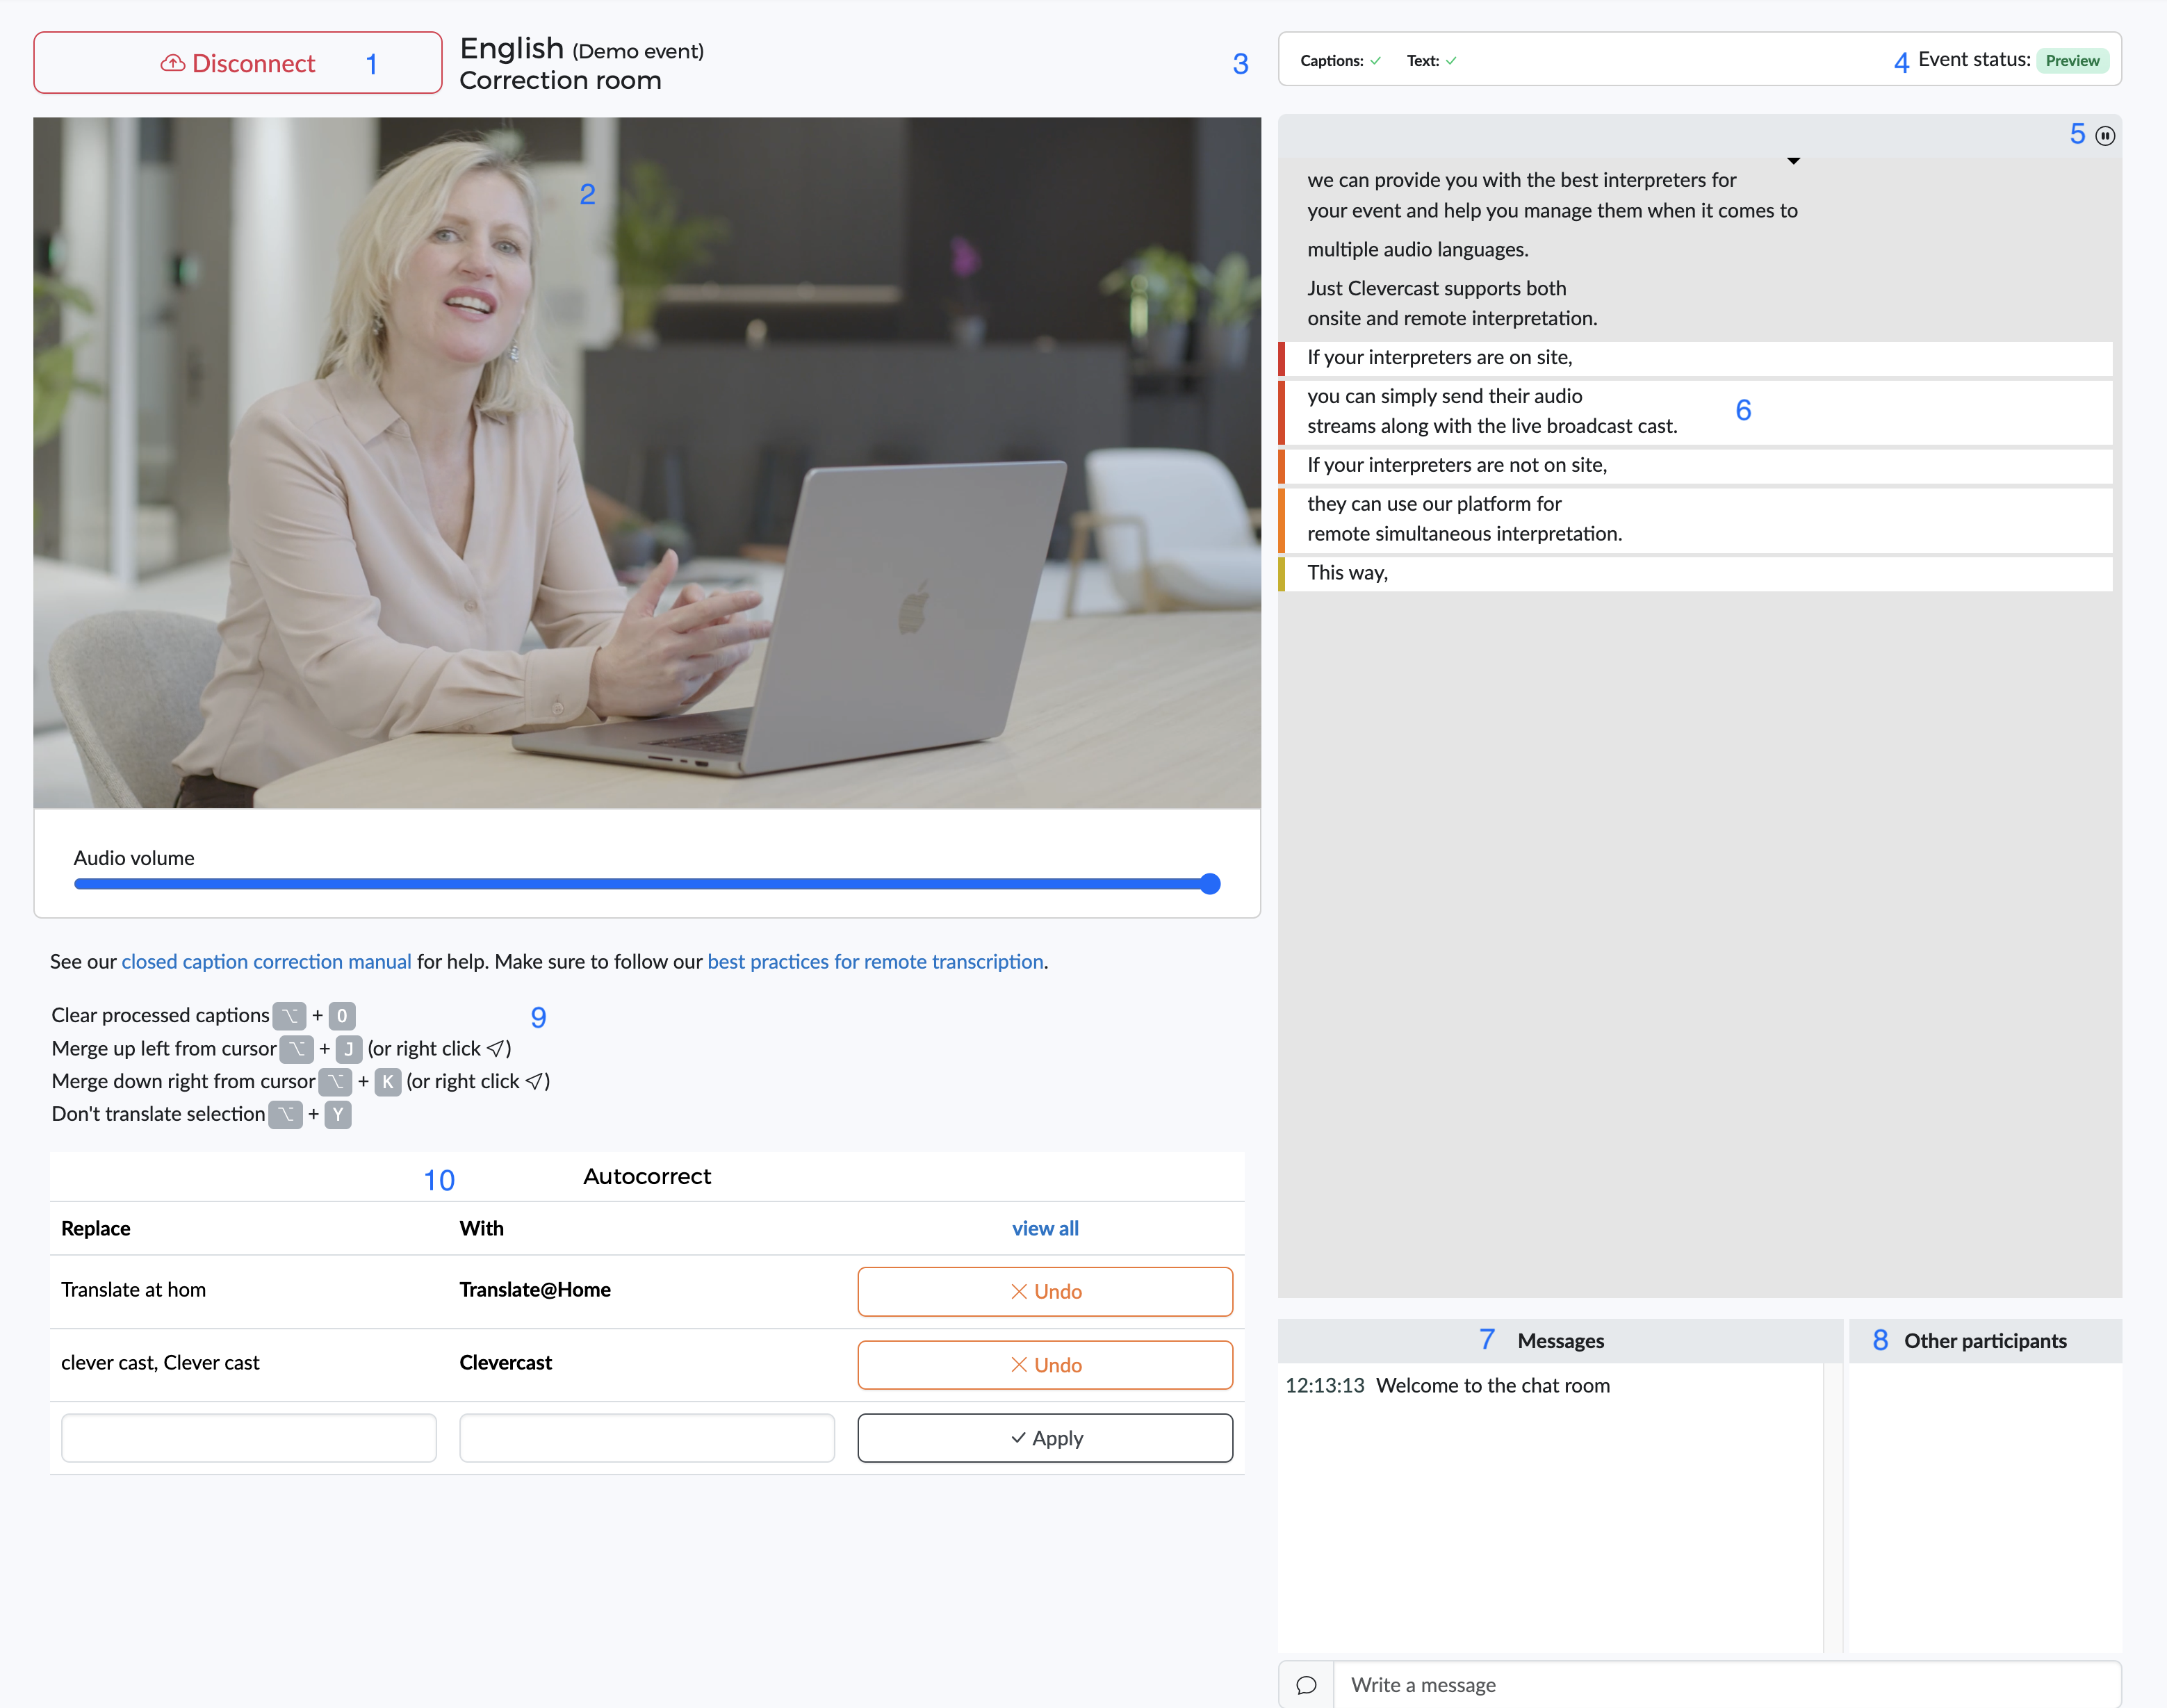Focus the empty With input field
The image size is (2167, 1708).
coord(647,1438)
